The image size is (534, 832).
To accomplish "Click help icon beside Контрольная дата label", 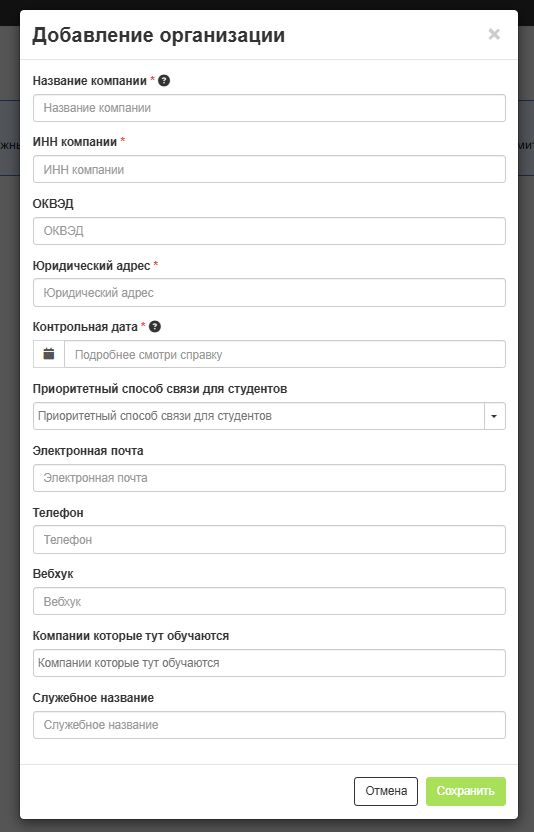I will pos(154,327).
